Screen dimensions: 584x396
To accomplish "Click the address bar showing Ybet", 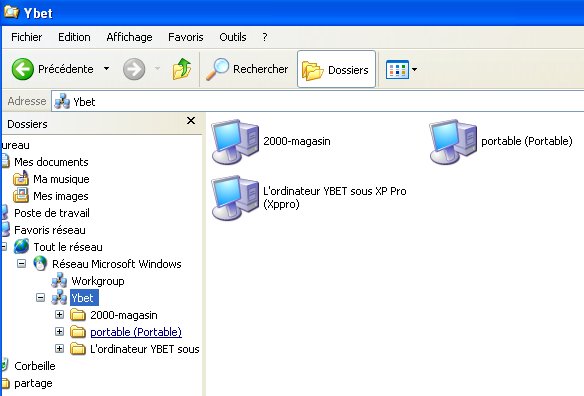I will (x=318, y=101).
